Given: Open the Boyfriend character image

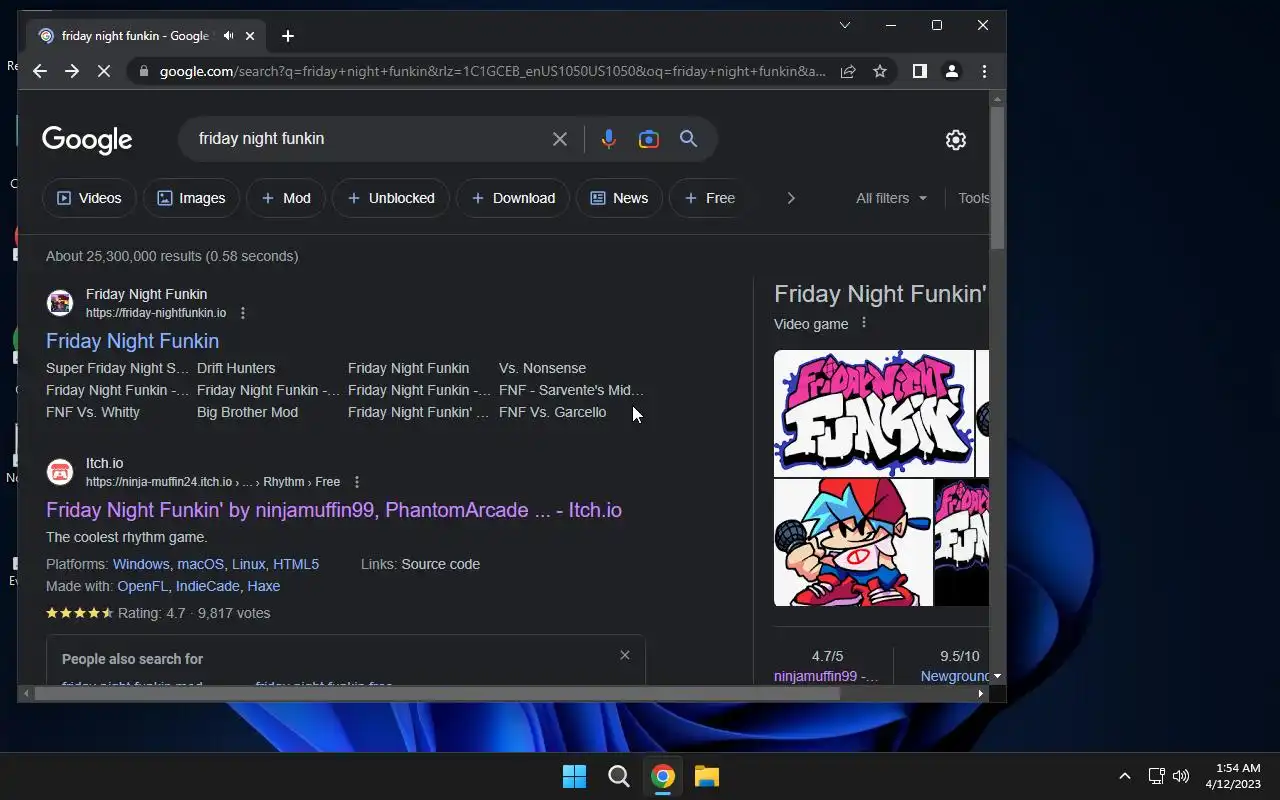Looking at the screenshot, I should tap(853, 542).
